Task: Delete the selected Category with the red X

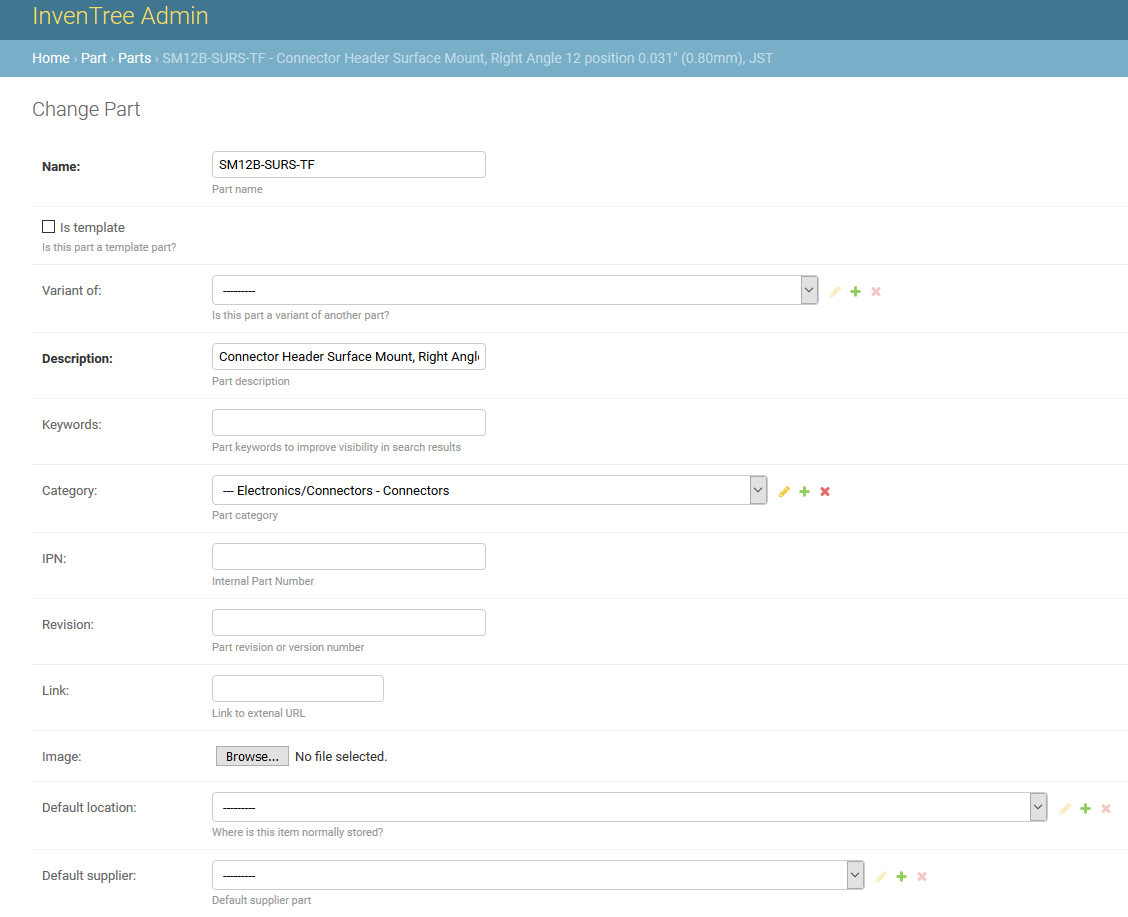Action: point(825,491)
